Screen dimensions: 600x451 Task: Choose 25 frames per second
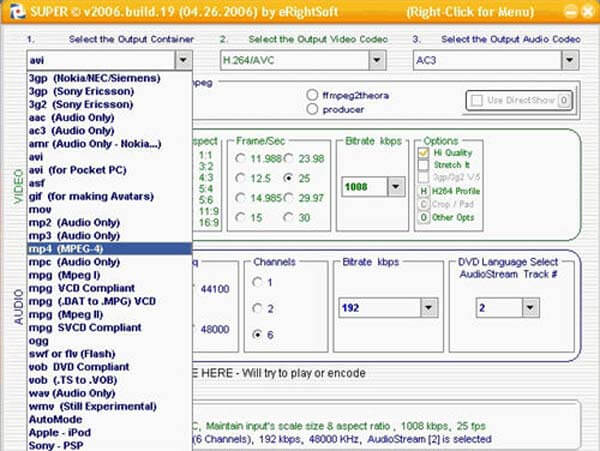click(289, 178)
